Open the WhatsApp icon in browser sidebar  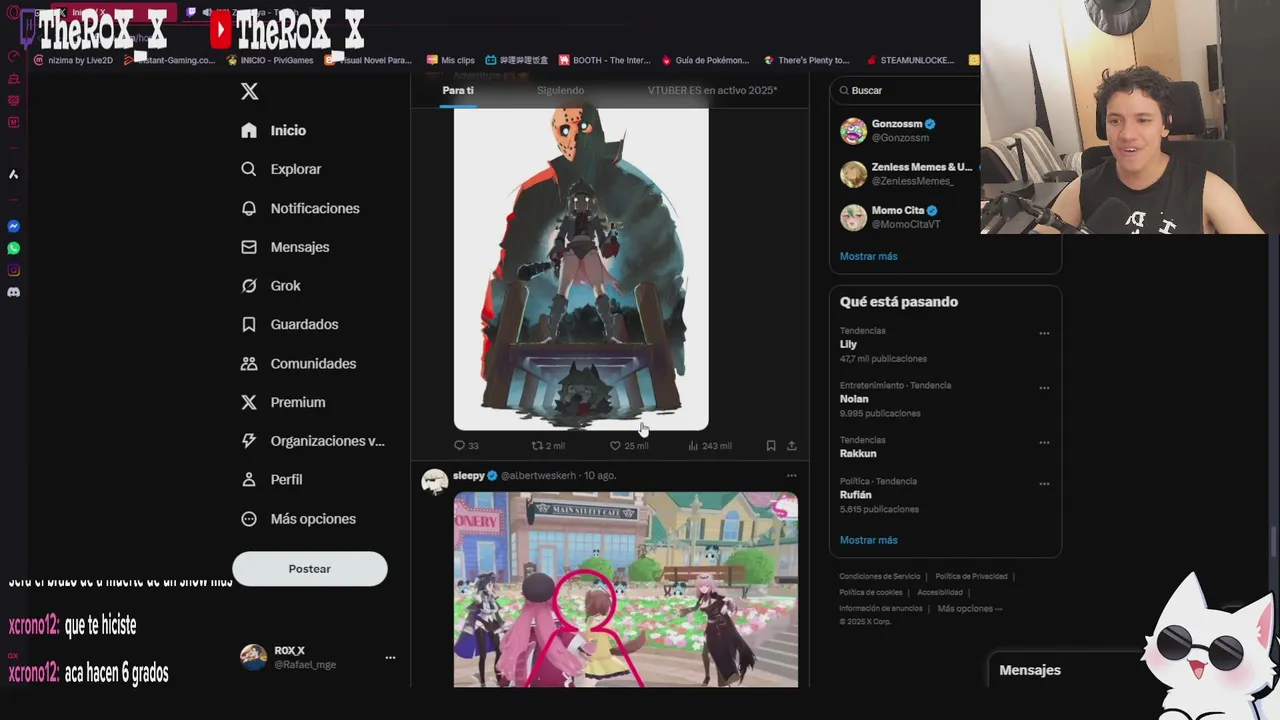13,248
